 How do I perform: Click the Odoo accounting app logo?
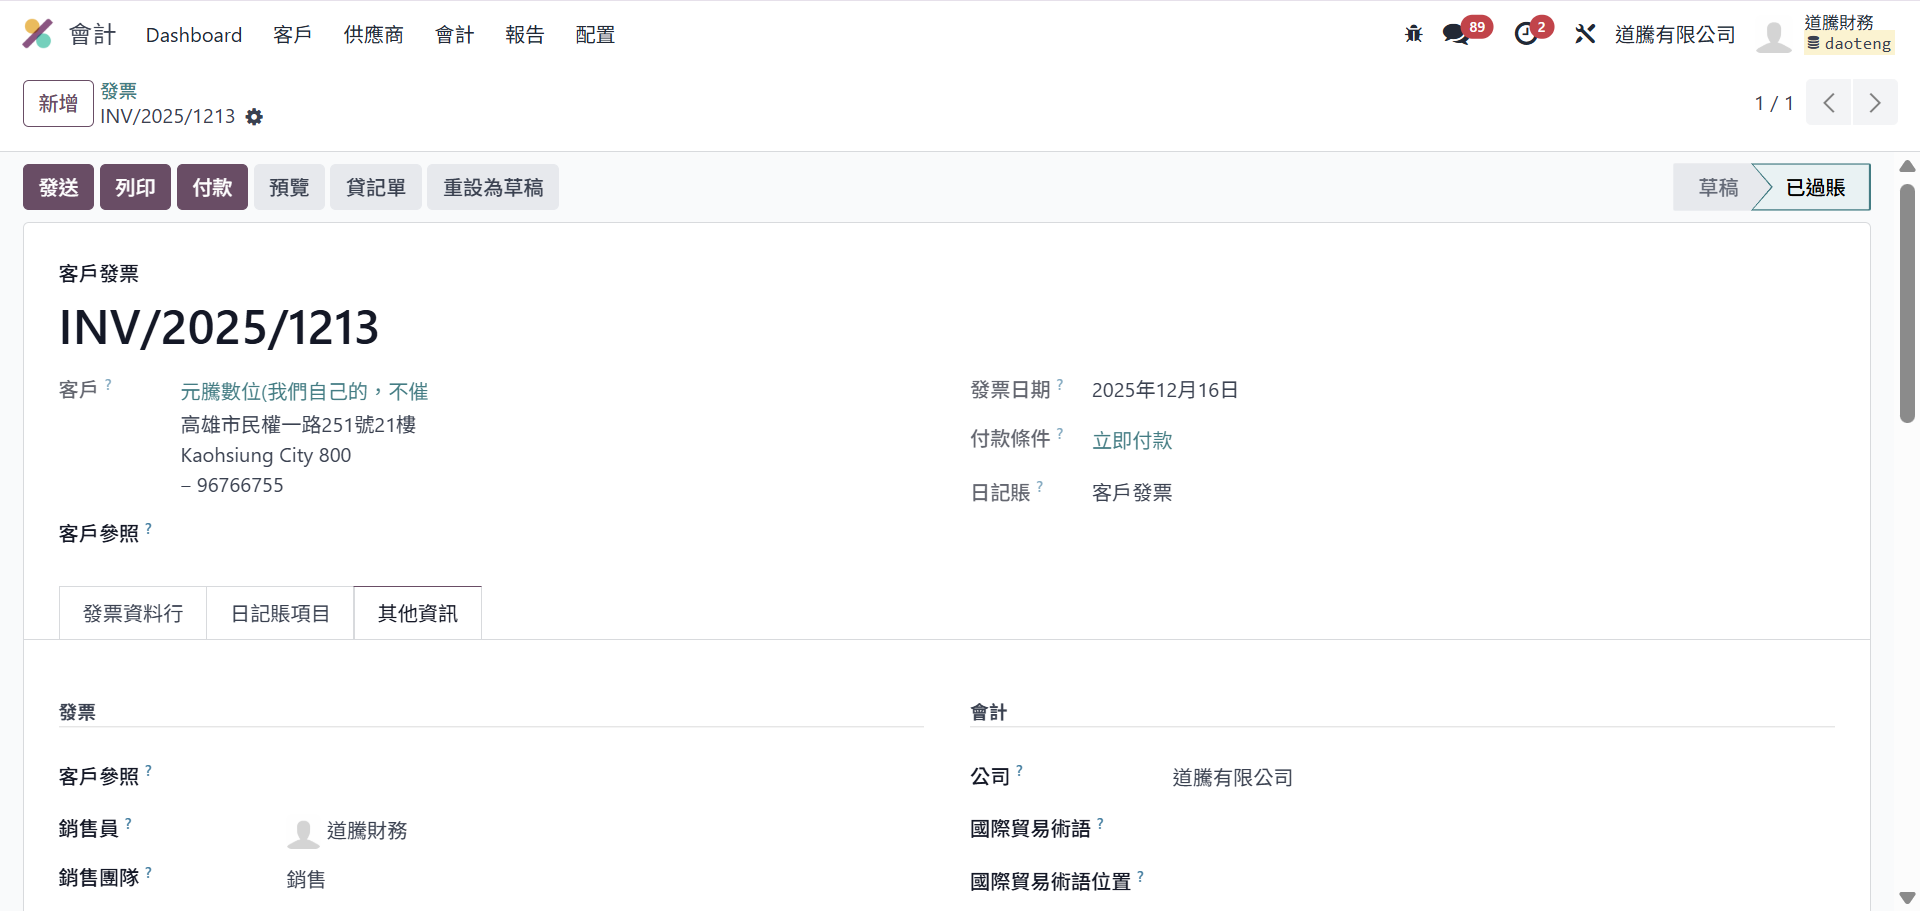click(38, 34)
